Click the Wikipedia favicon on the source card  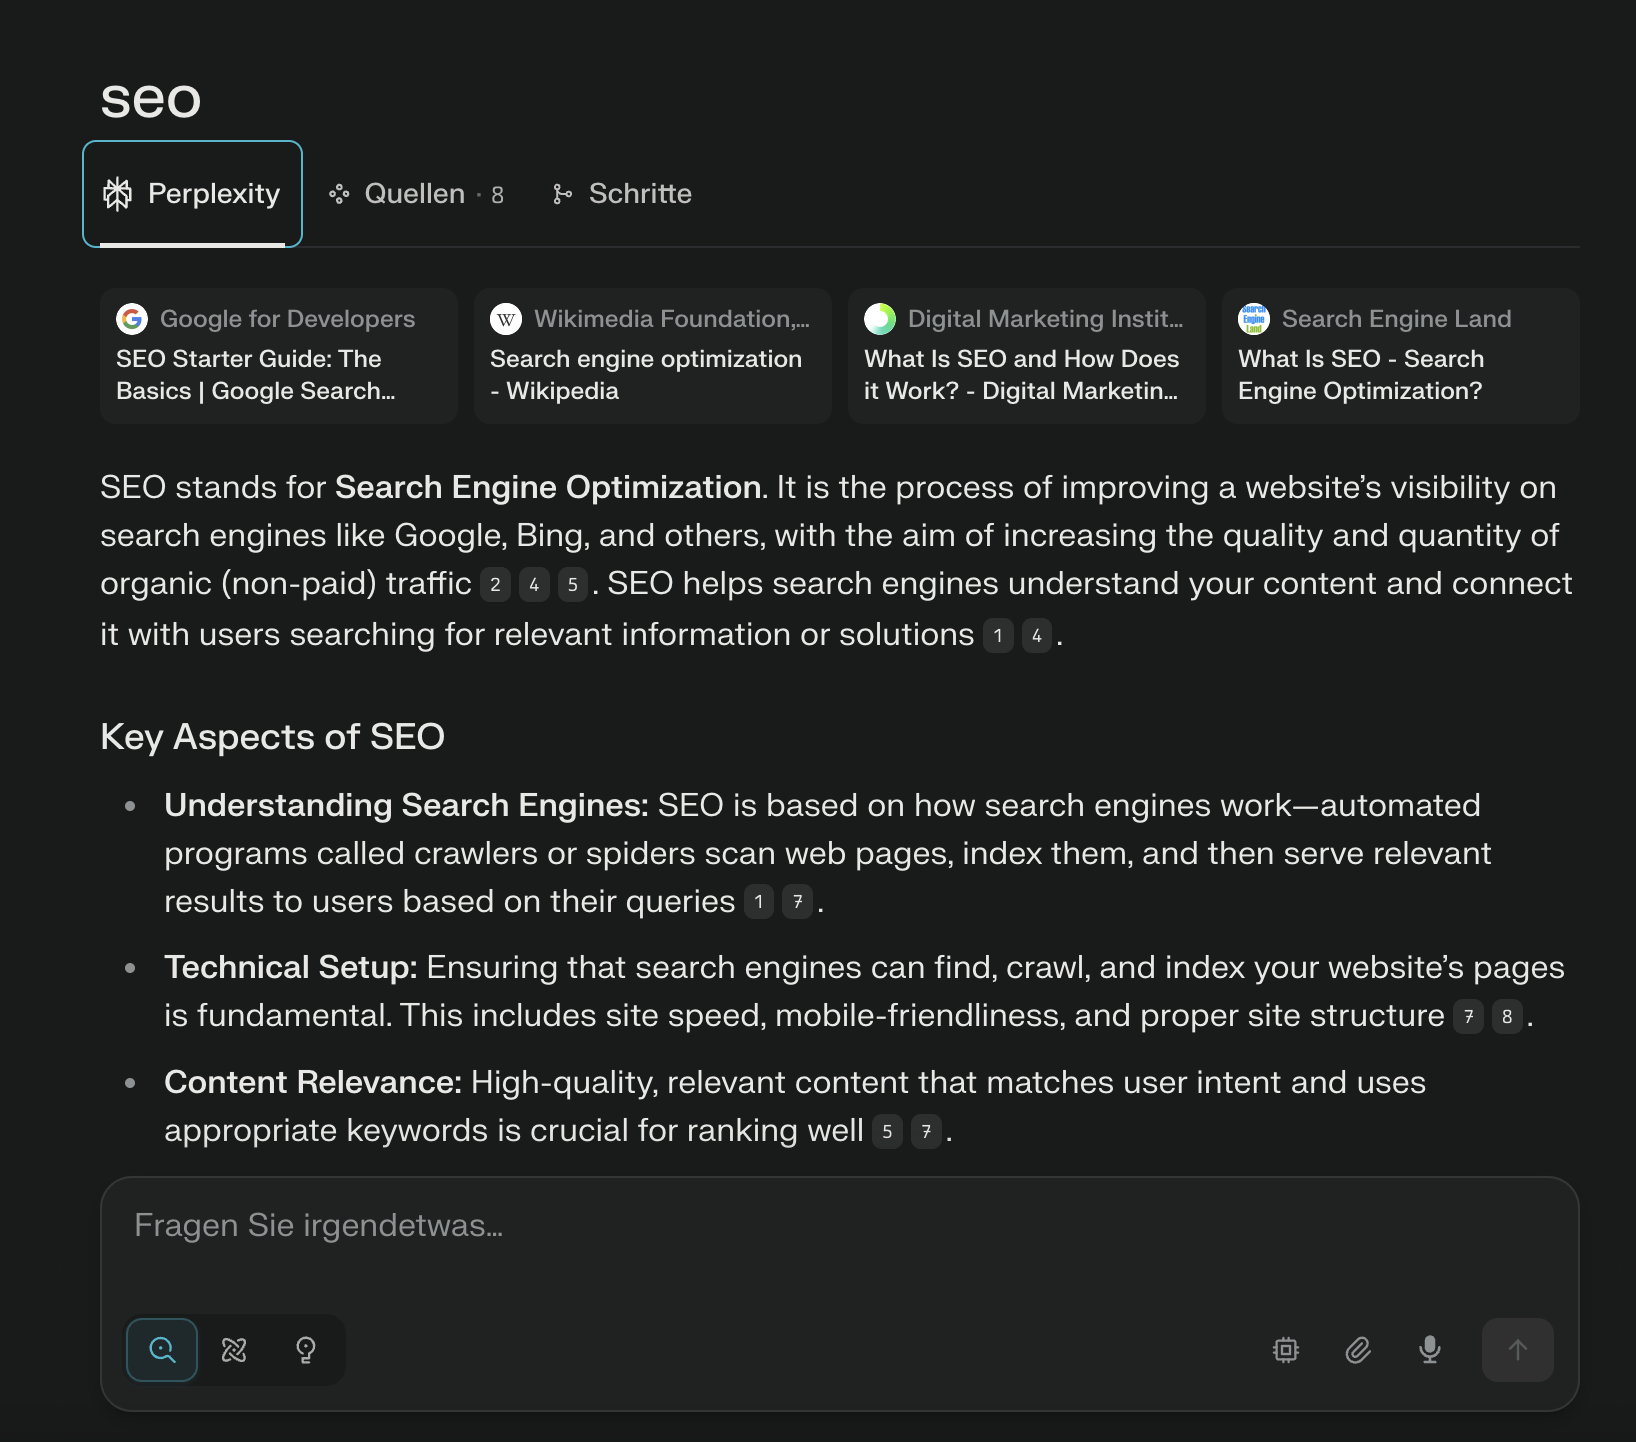(506, 319)
